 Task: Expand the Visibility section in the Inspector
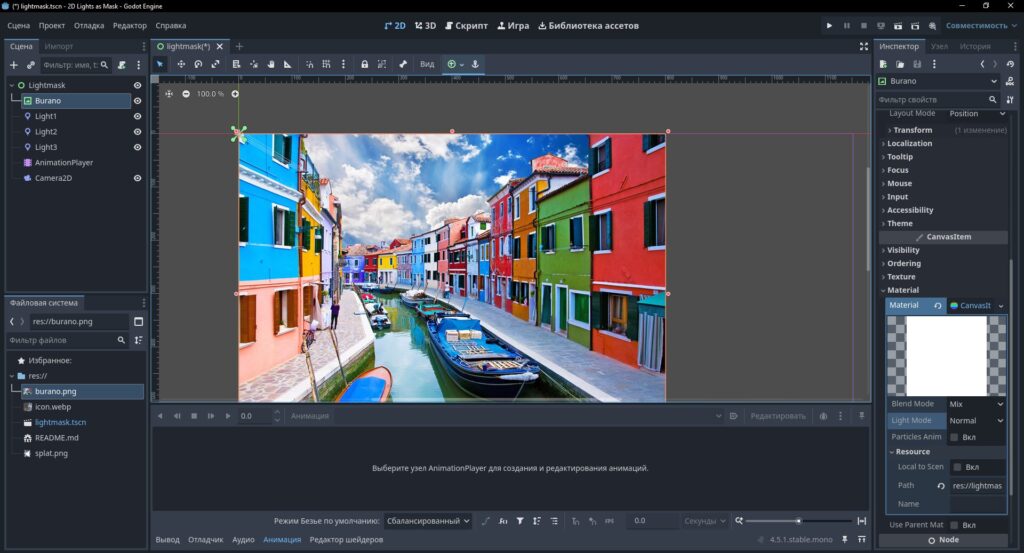pyautogui.click(x=903, y=250)
